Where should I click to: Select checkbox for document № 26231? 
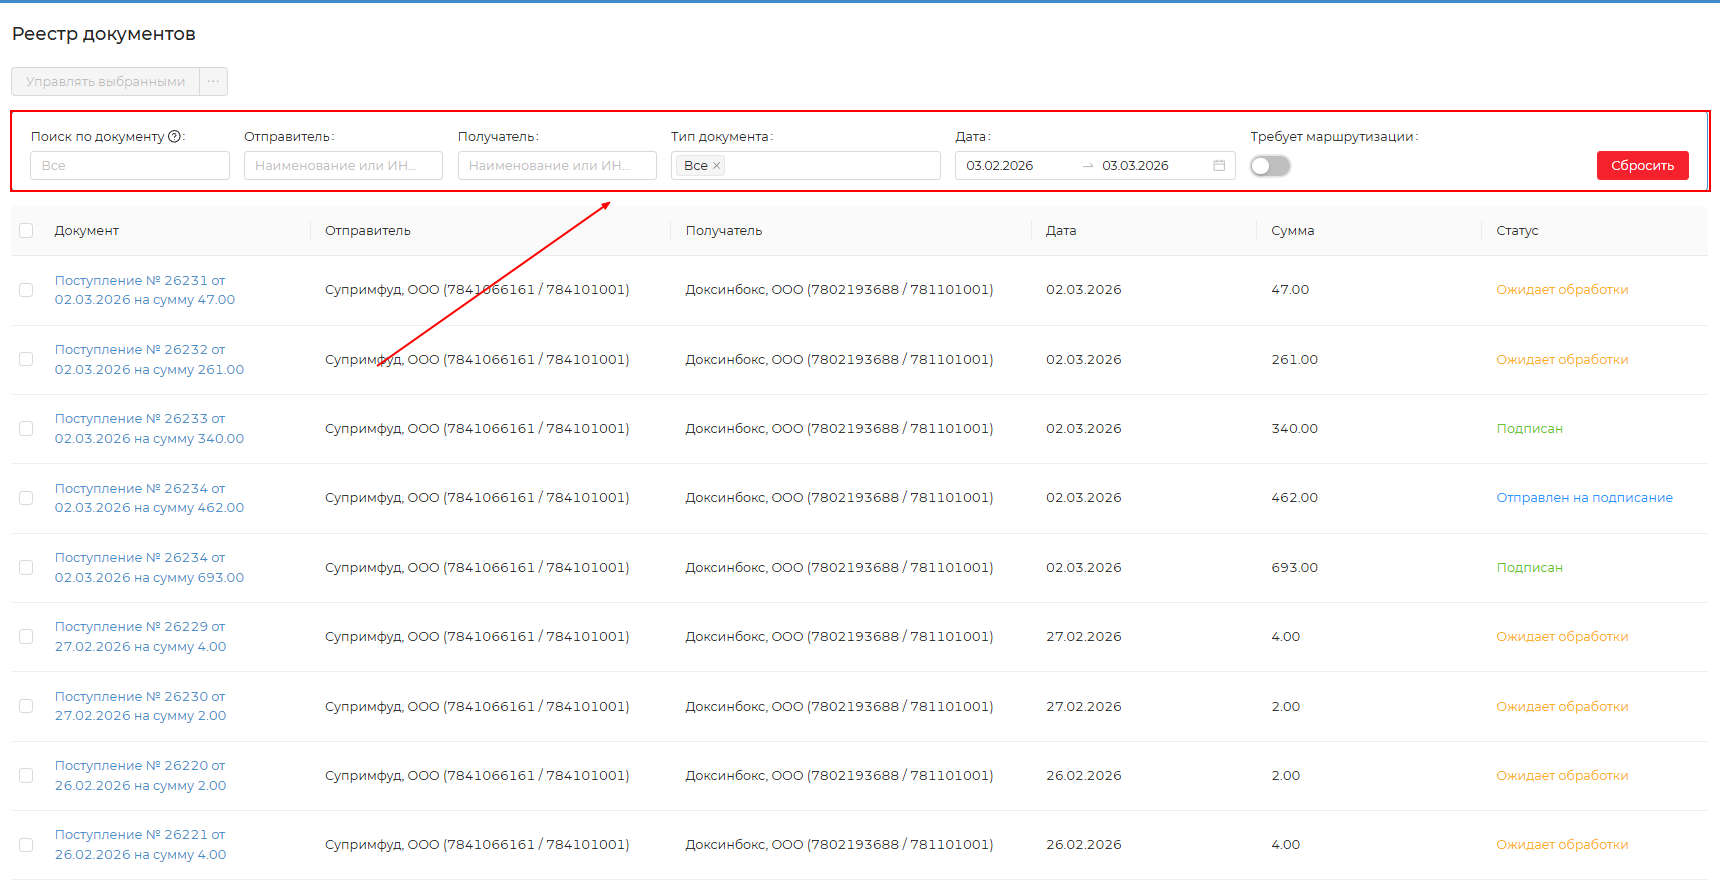tap(26, 290)
